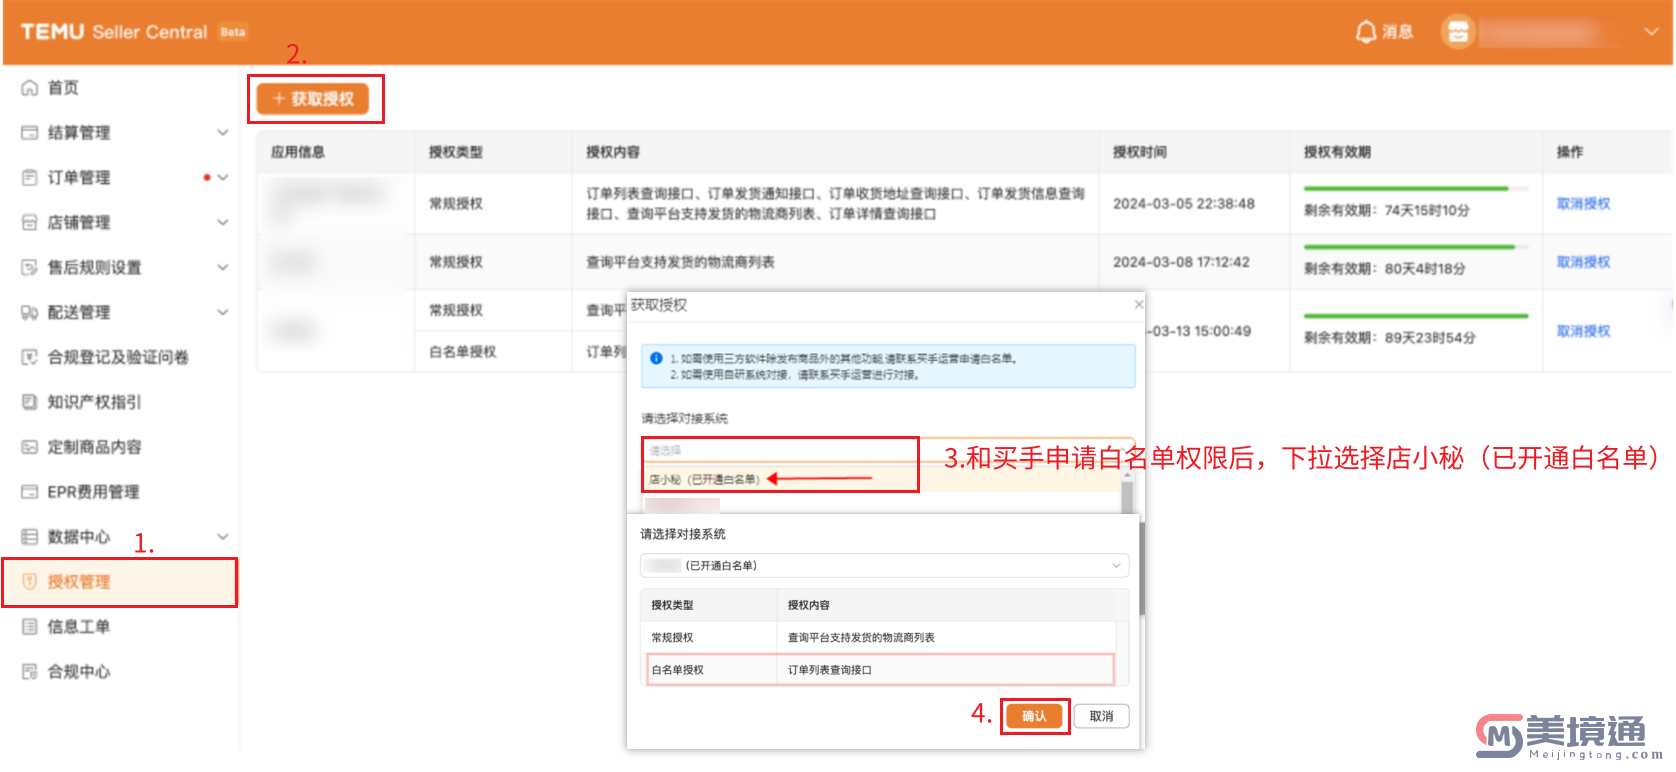Click the 店铺管理 sidebar icon
The image size is (1676, 772).
pyautogui.click(x=30, y=223)
